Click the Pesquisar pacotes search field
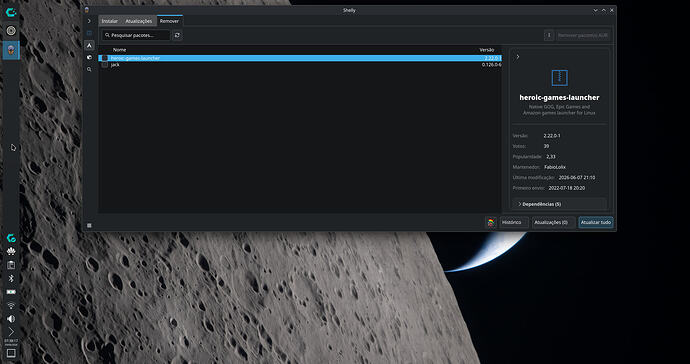Viewport: 690px width, 364px height. pyautogui.click(x=136, y=35)
